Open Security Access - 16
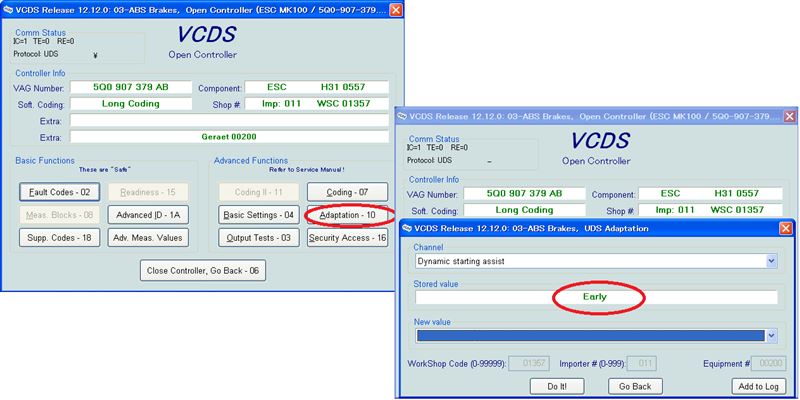 point(347,237)
